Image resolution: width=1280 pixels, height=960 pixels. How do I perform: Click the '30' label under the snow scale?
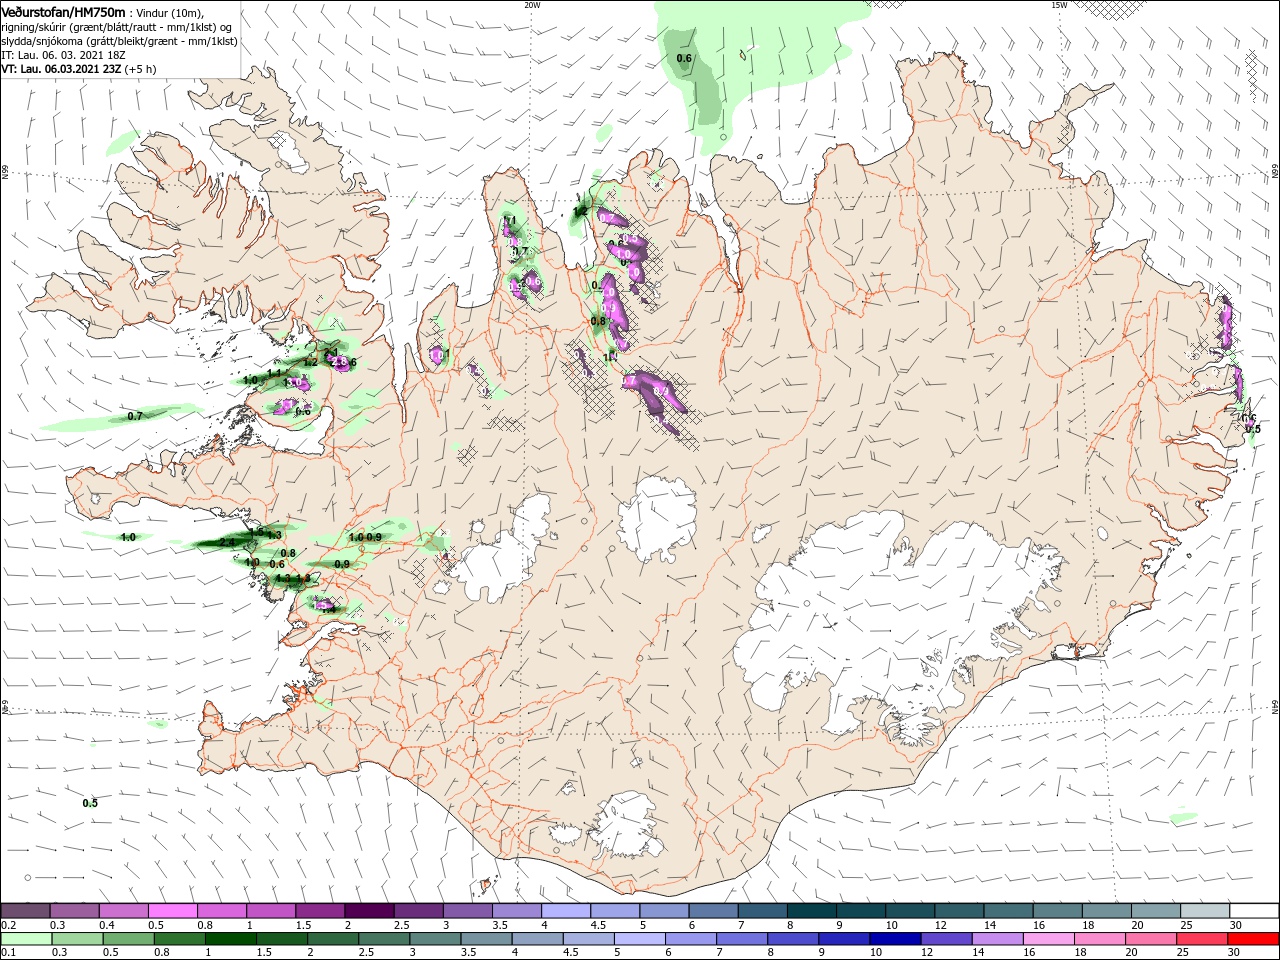[x=1236, y=925]
